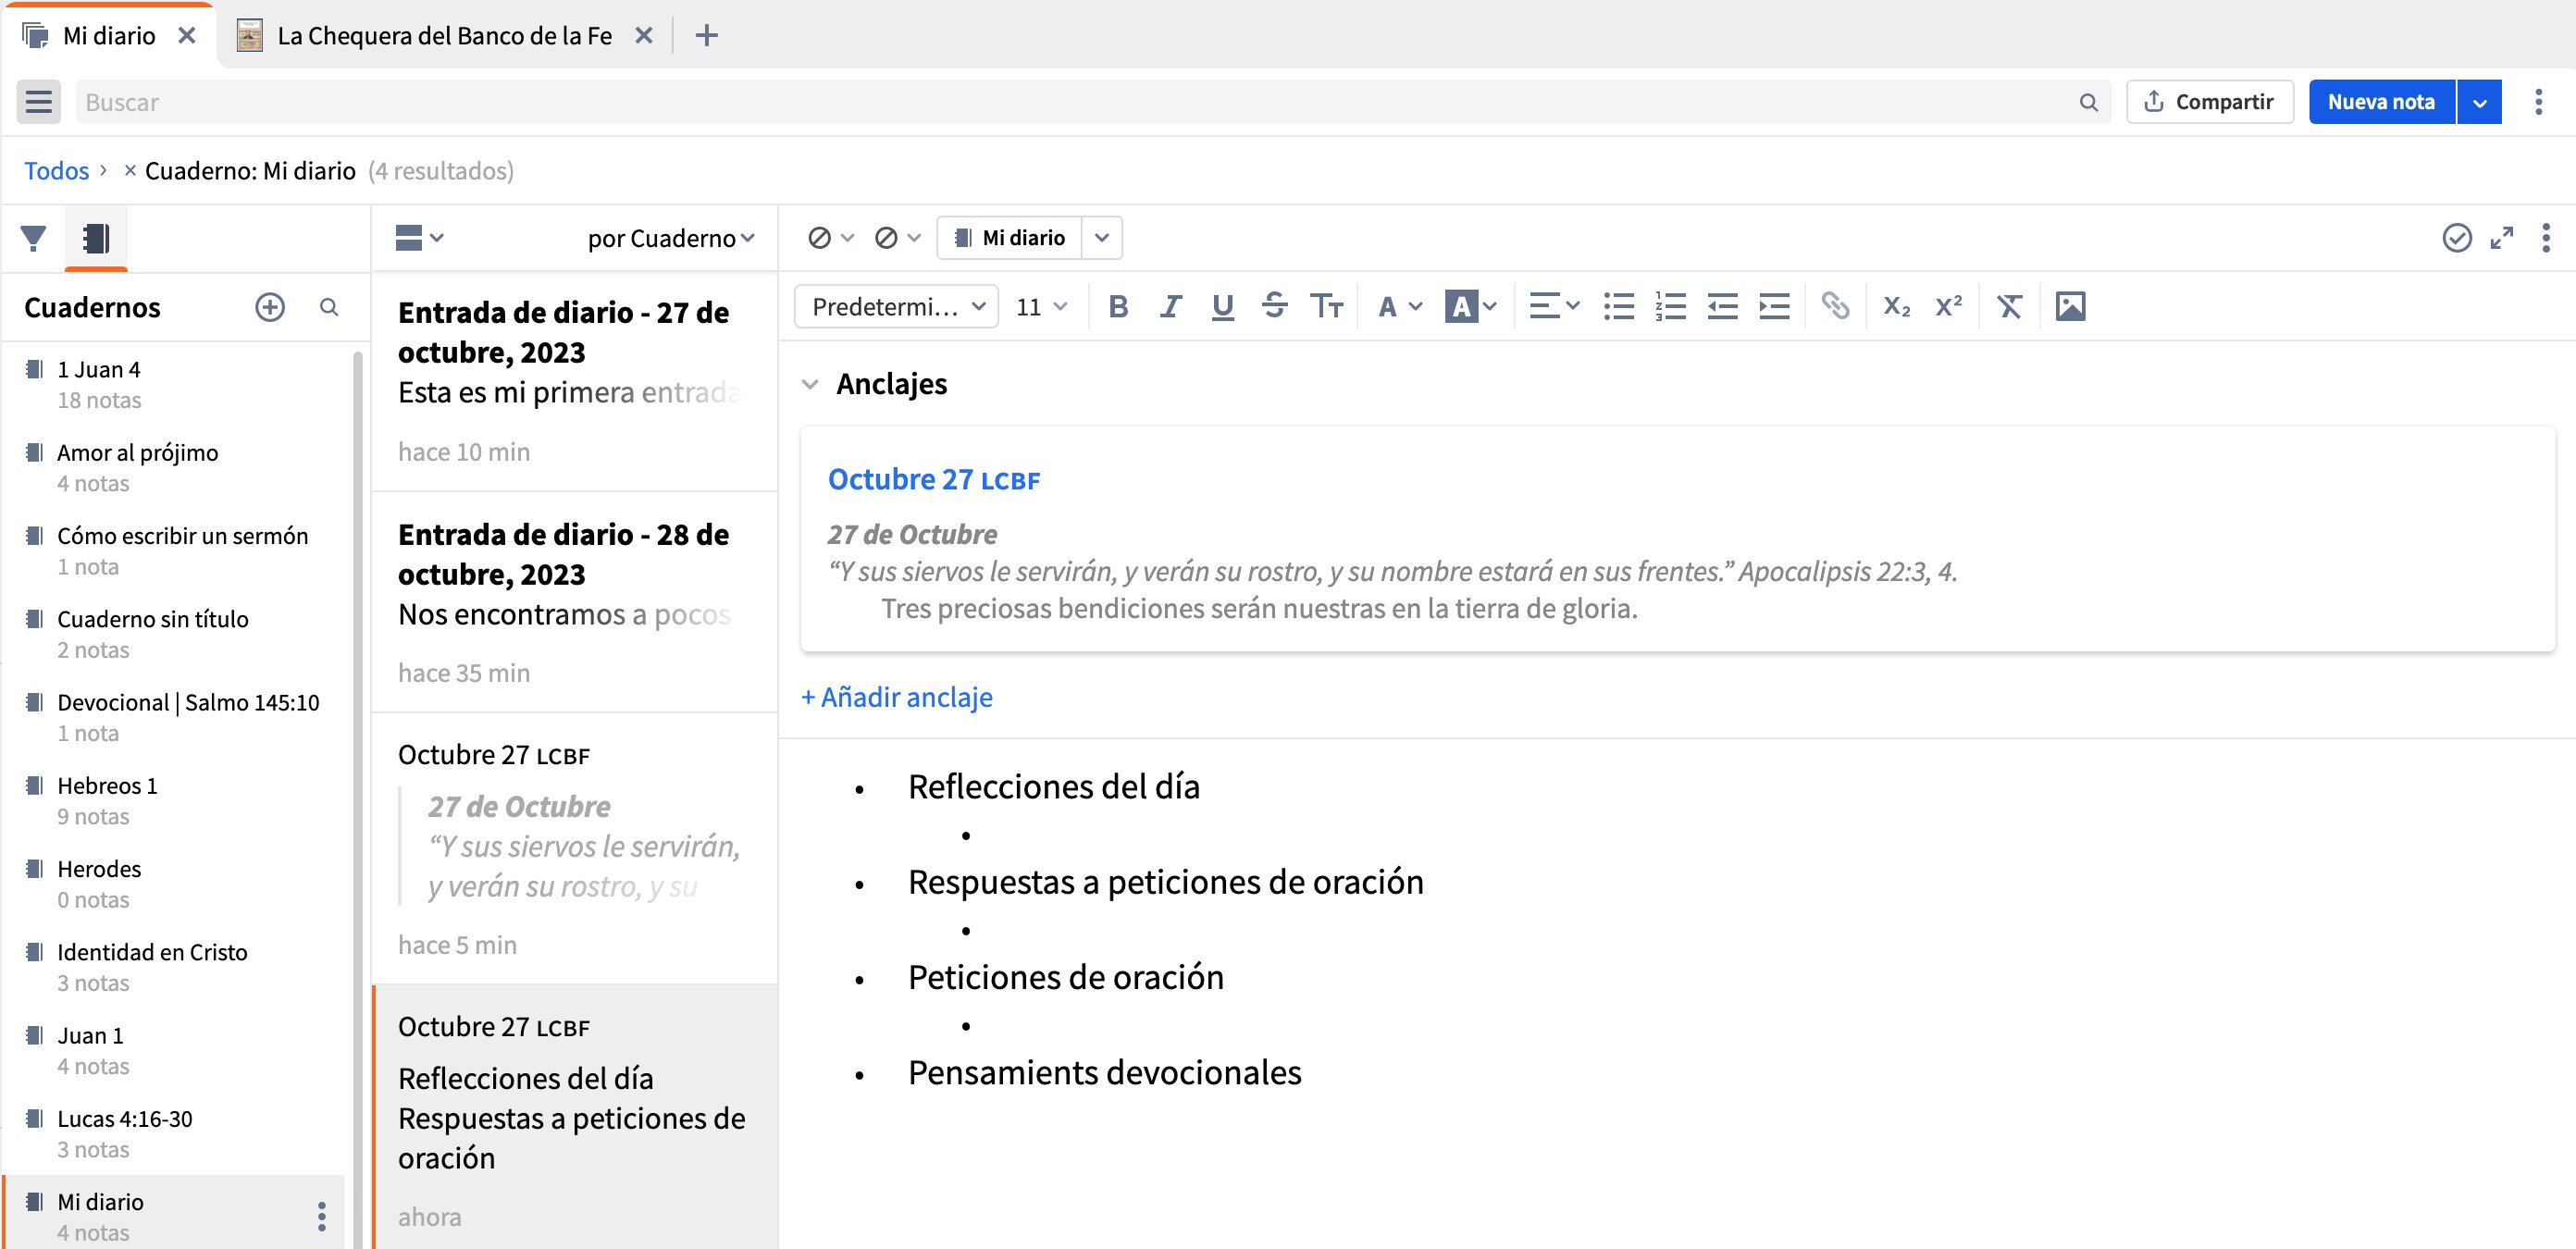
Task: Toggle italic formatting
Action: (x=1170, y=306)
